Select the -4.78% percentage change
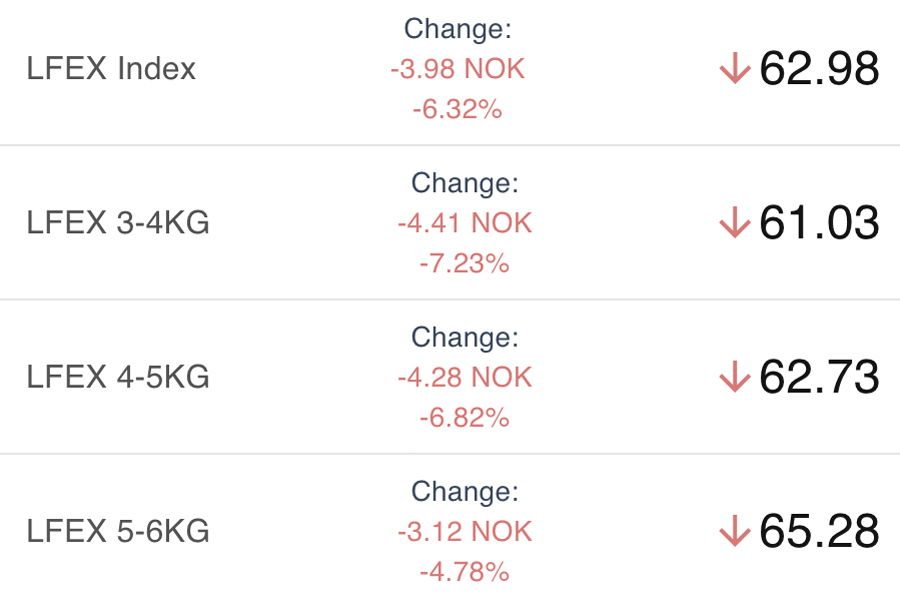Screen dimensions: 900x600 click(x=465, y=571)
